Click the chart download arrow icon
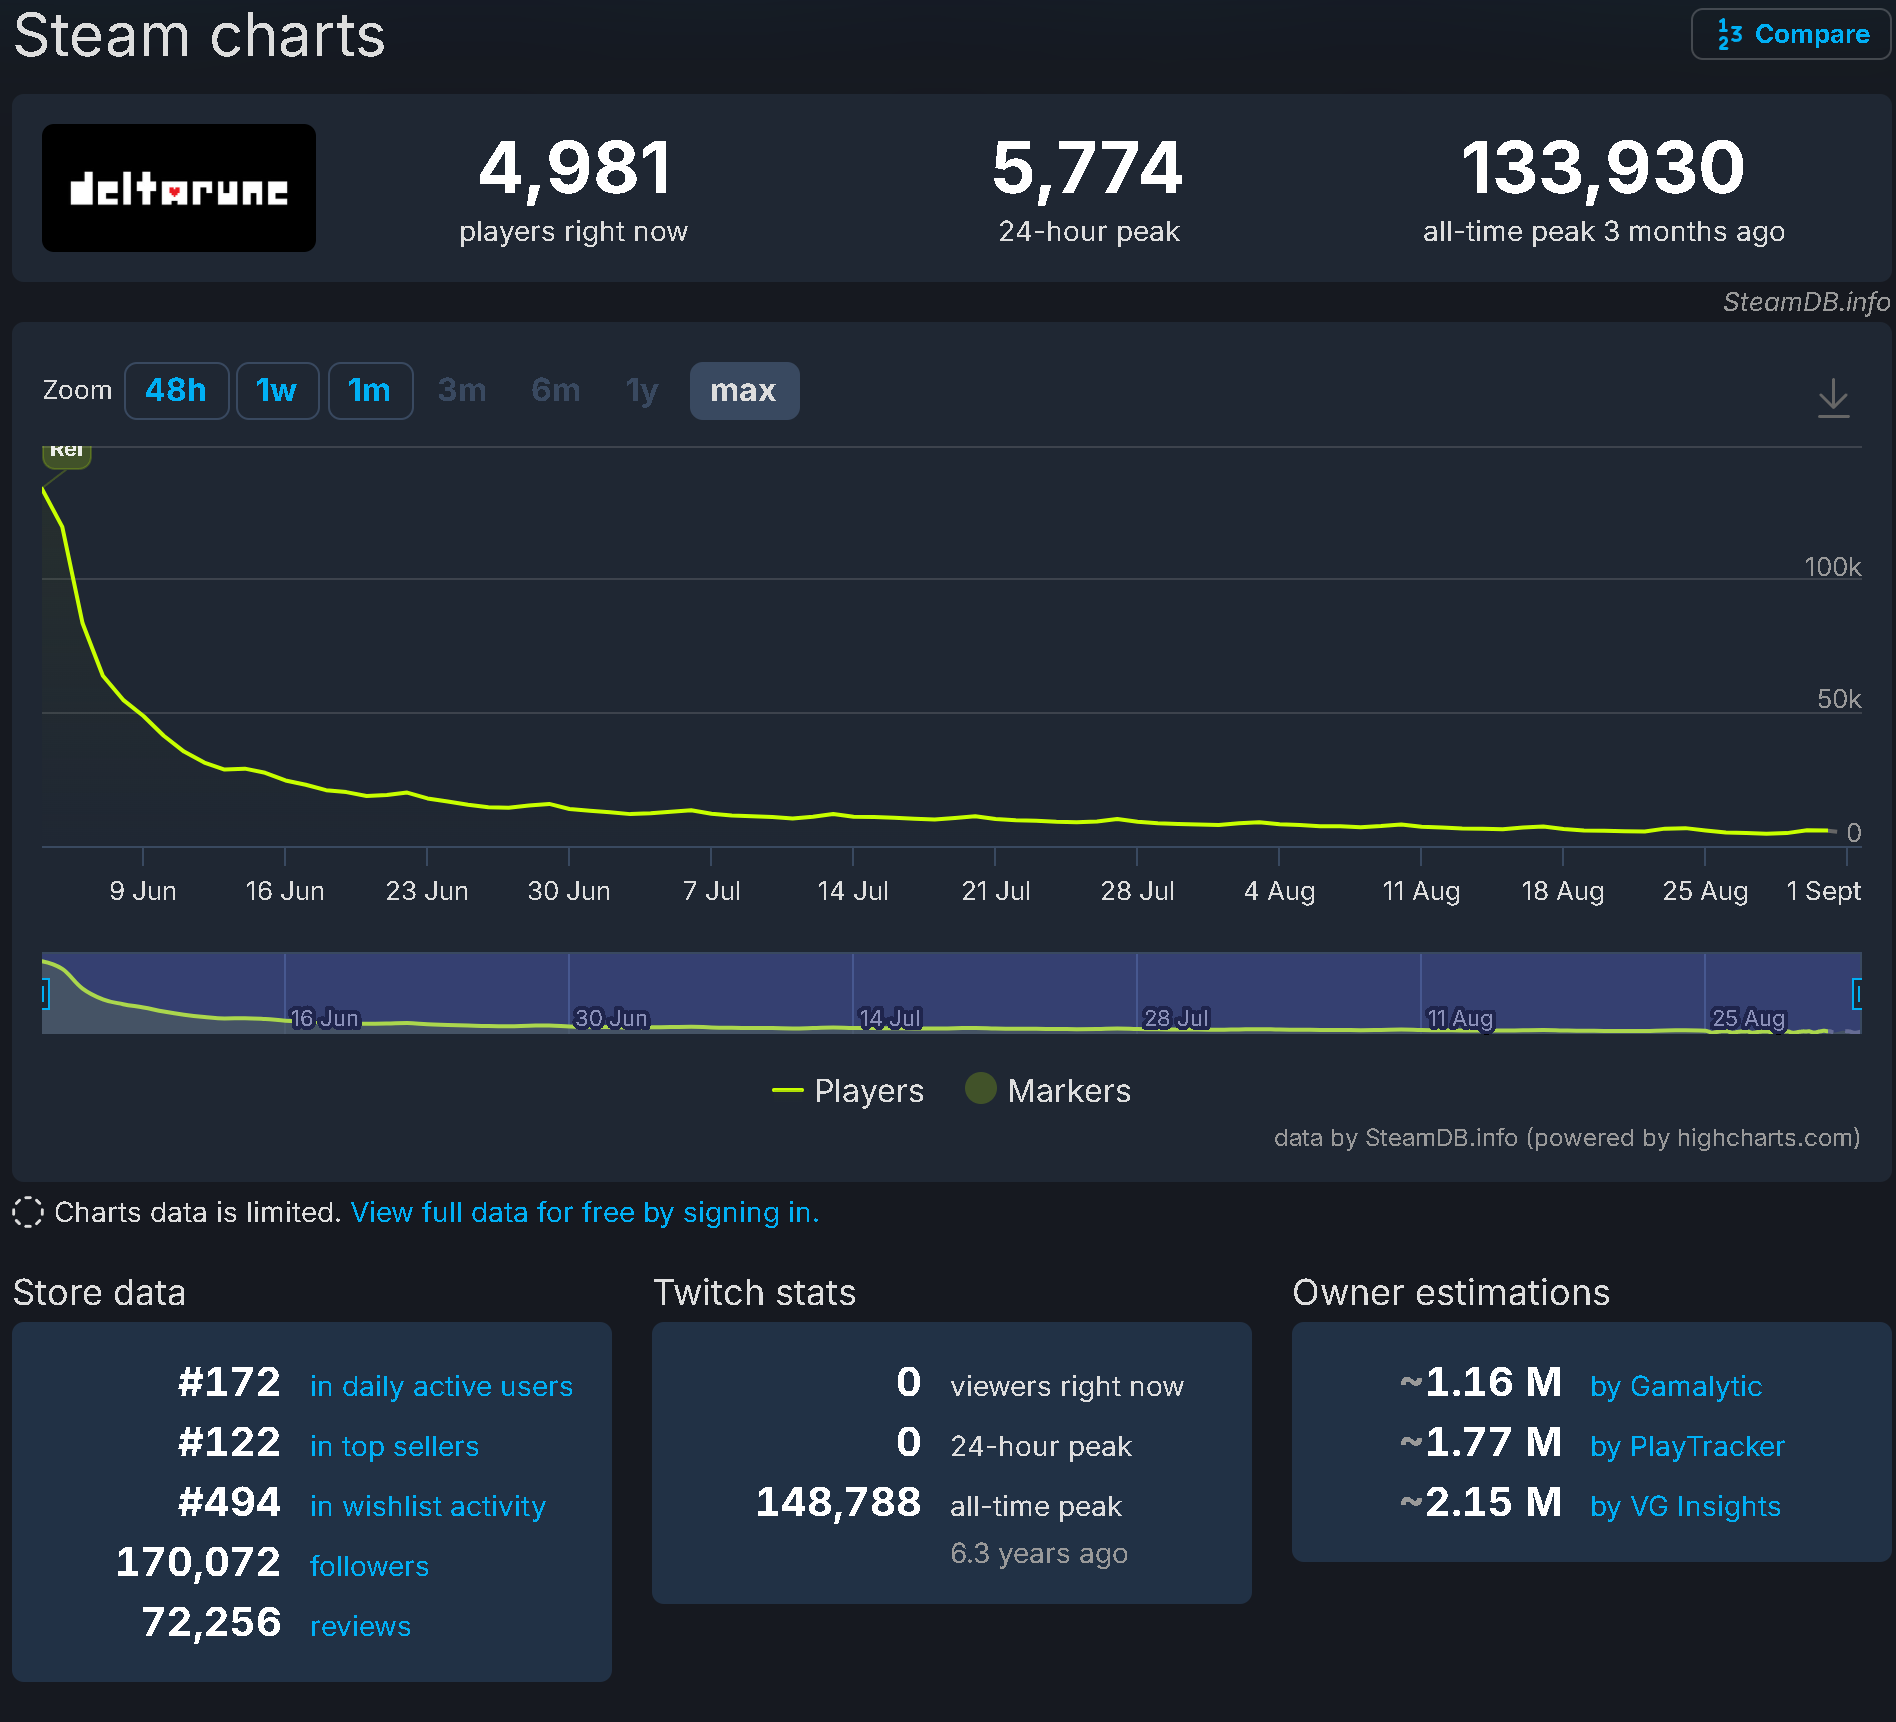 click(1833, 397)
